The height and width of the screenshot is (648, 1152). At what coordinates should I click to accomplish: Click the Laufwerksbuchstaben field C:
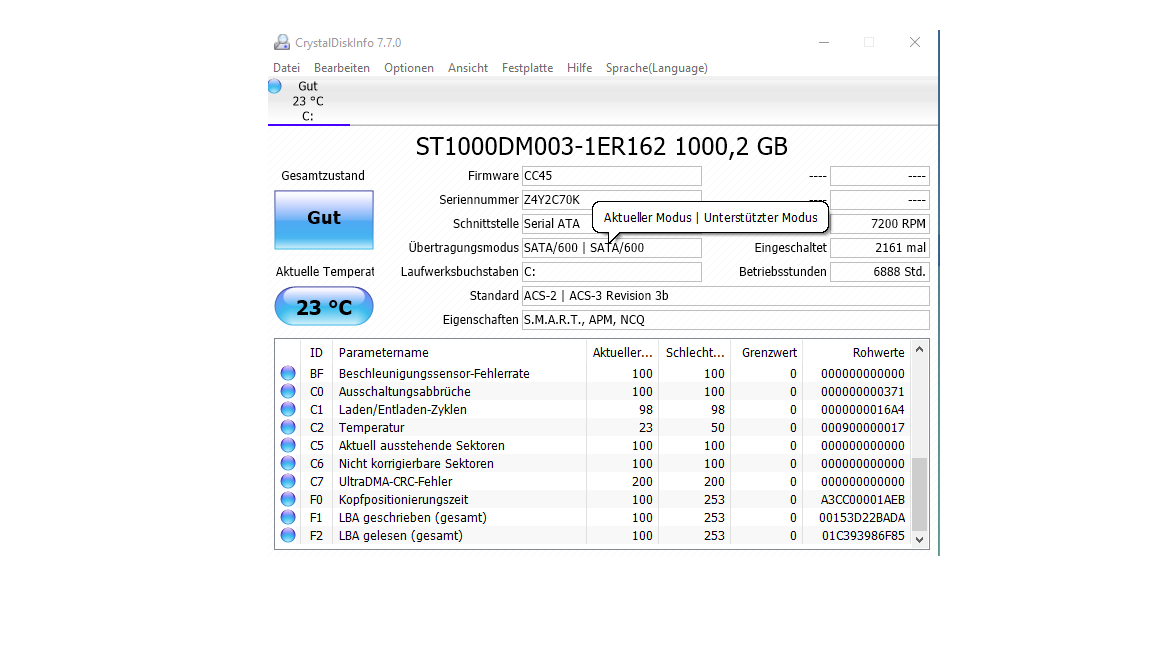coord(611,272)
